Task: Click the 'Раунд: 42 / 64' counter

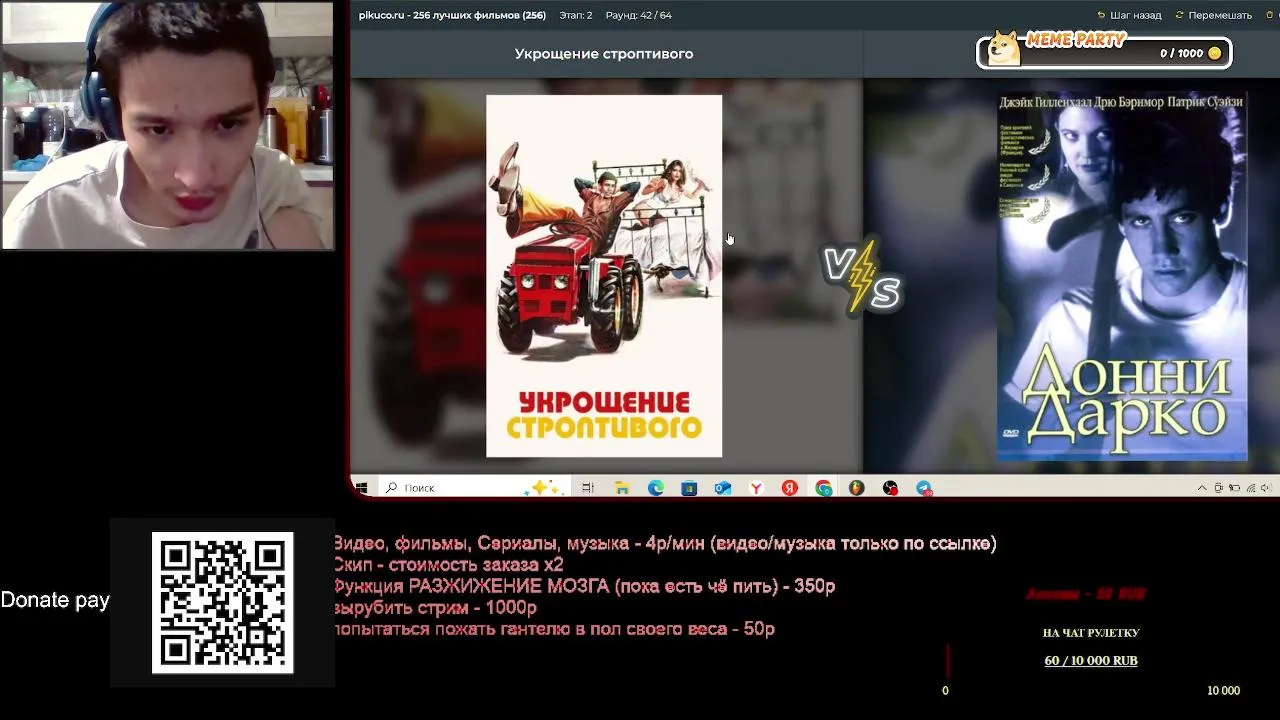Action: 639,15
